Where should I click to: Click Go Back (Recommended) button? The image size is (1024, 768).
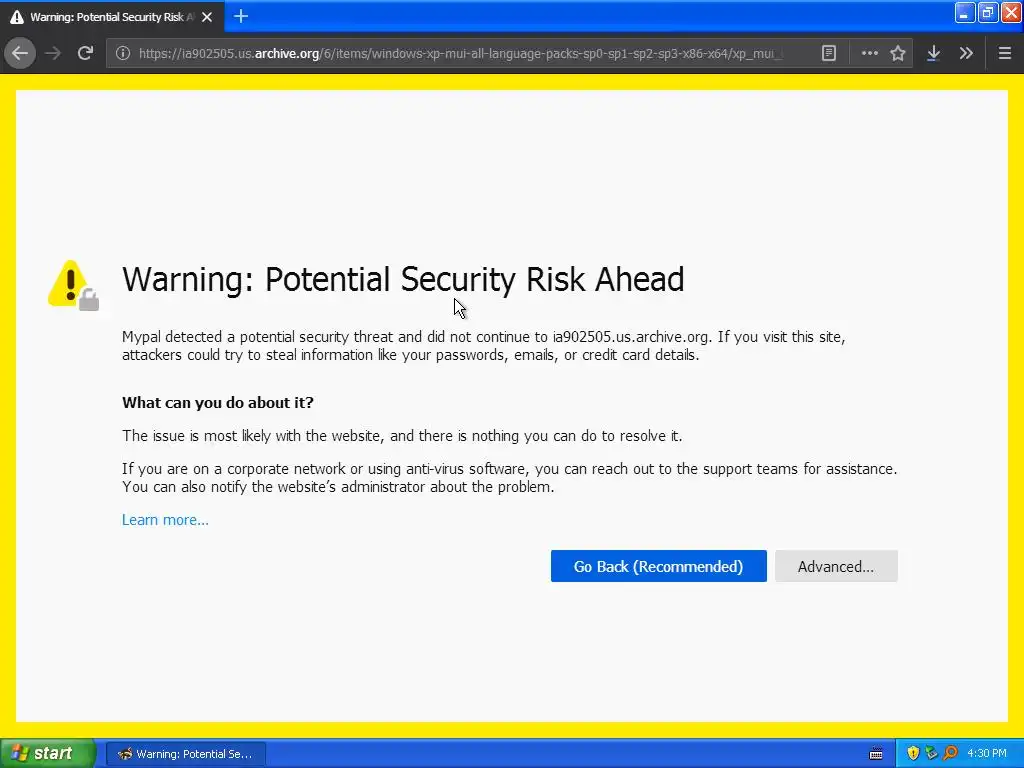tap(658, 566)
